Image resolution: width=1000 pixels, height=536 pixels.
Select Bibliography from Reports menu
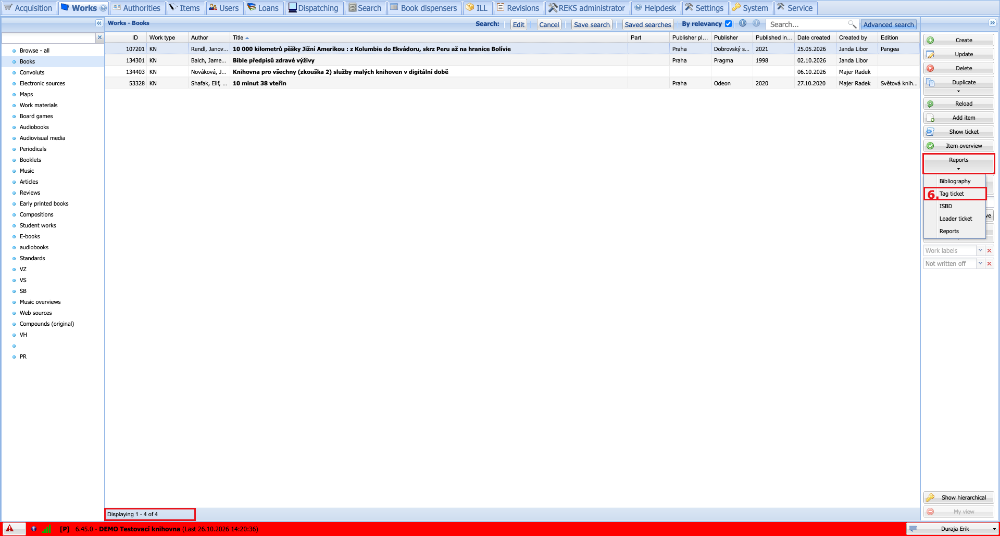[954, 181]
